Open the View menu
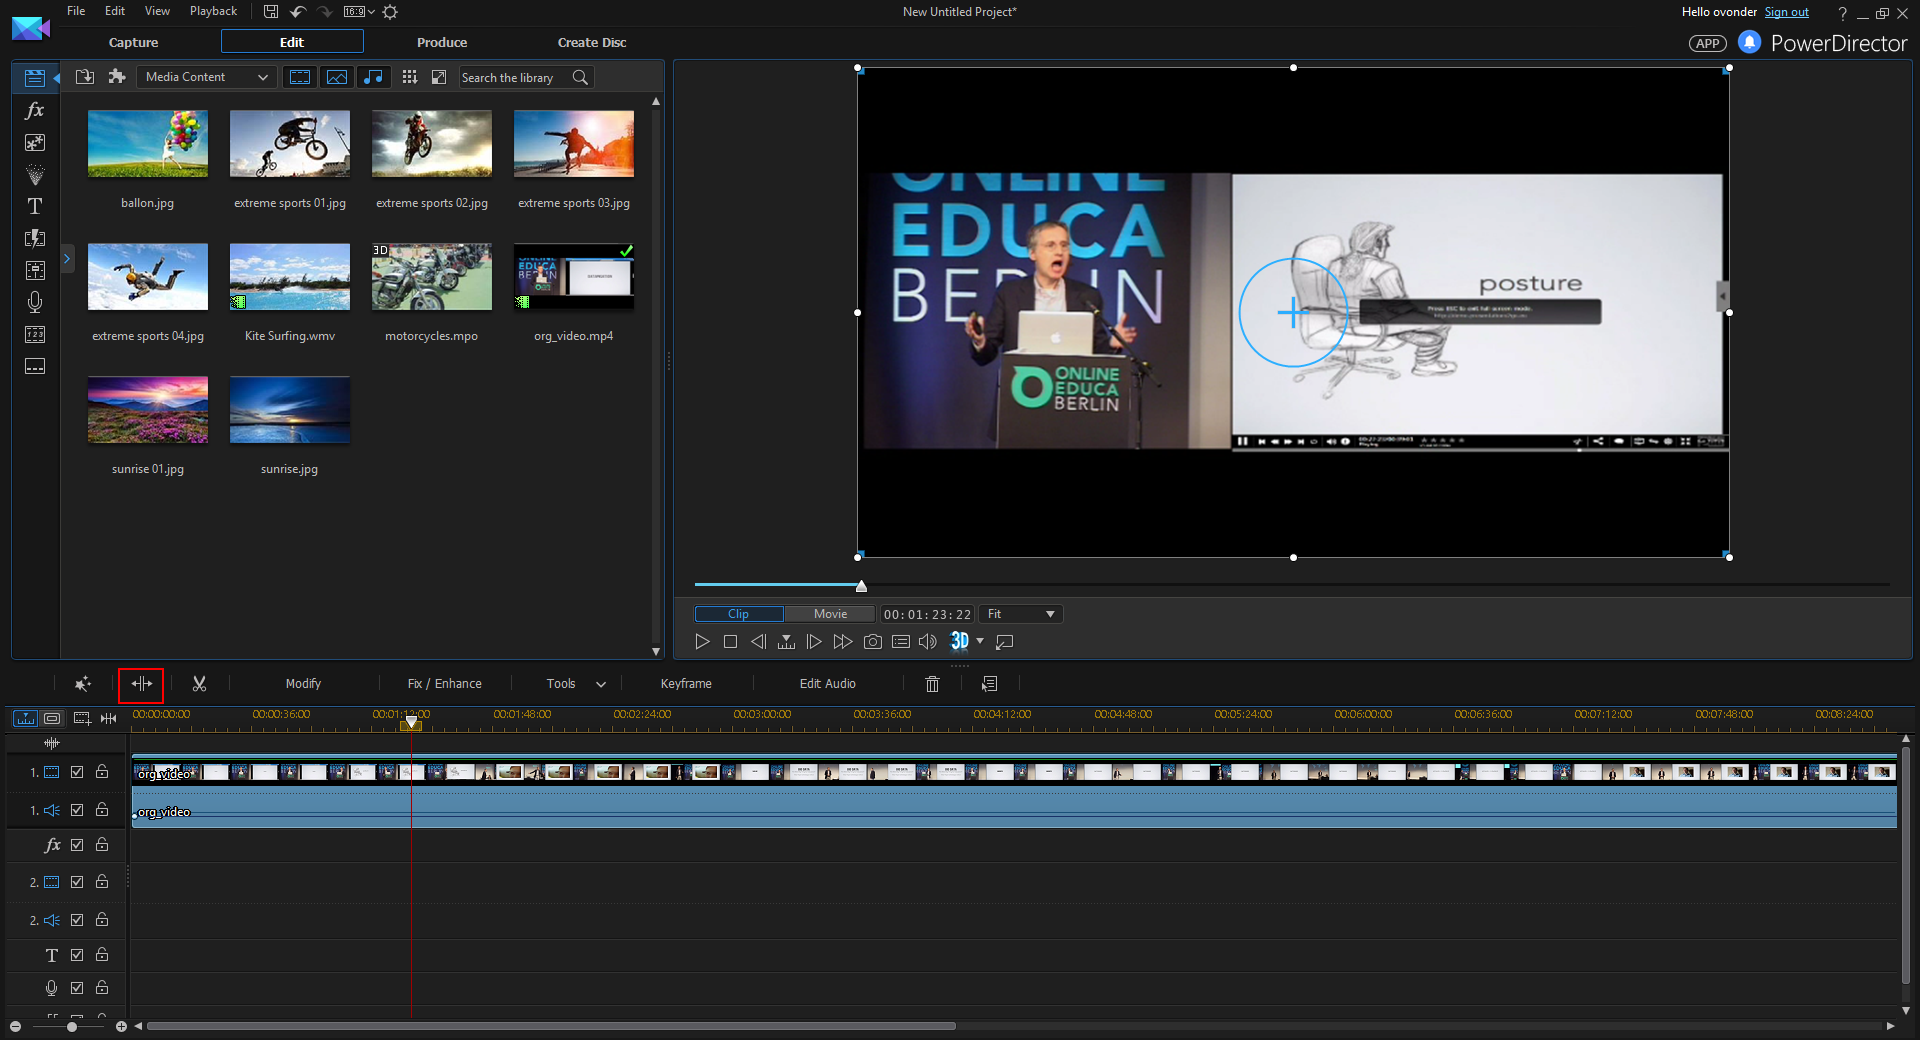The width and height of the screenshot is (1920, 1040). [157, 11]
